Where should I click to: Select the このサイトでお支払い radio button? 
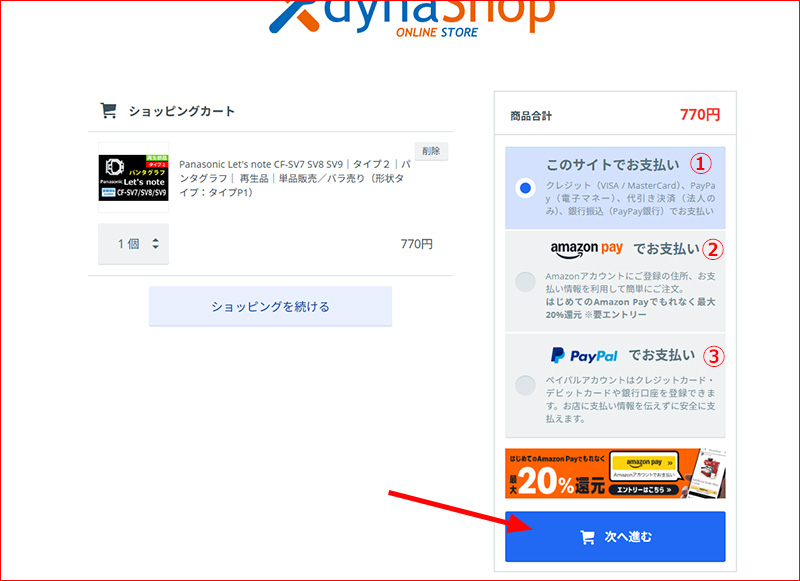pos(525,188)
